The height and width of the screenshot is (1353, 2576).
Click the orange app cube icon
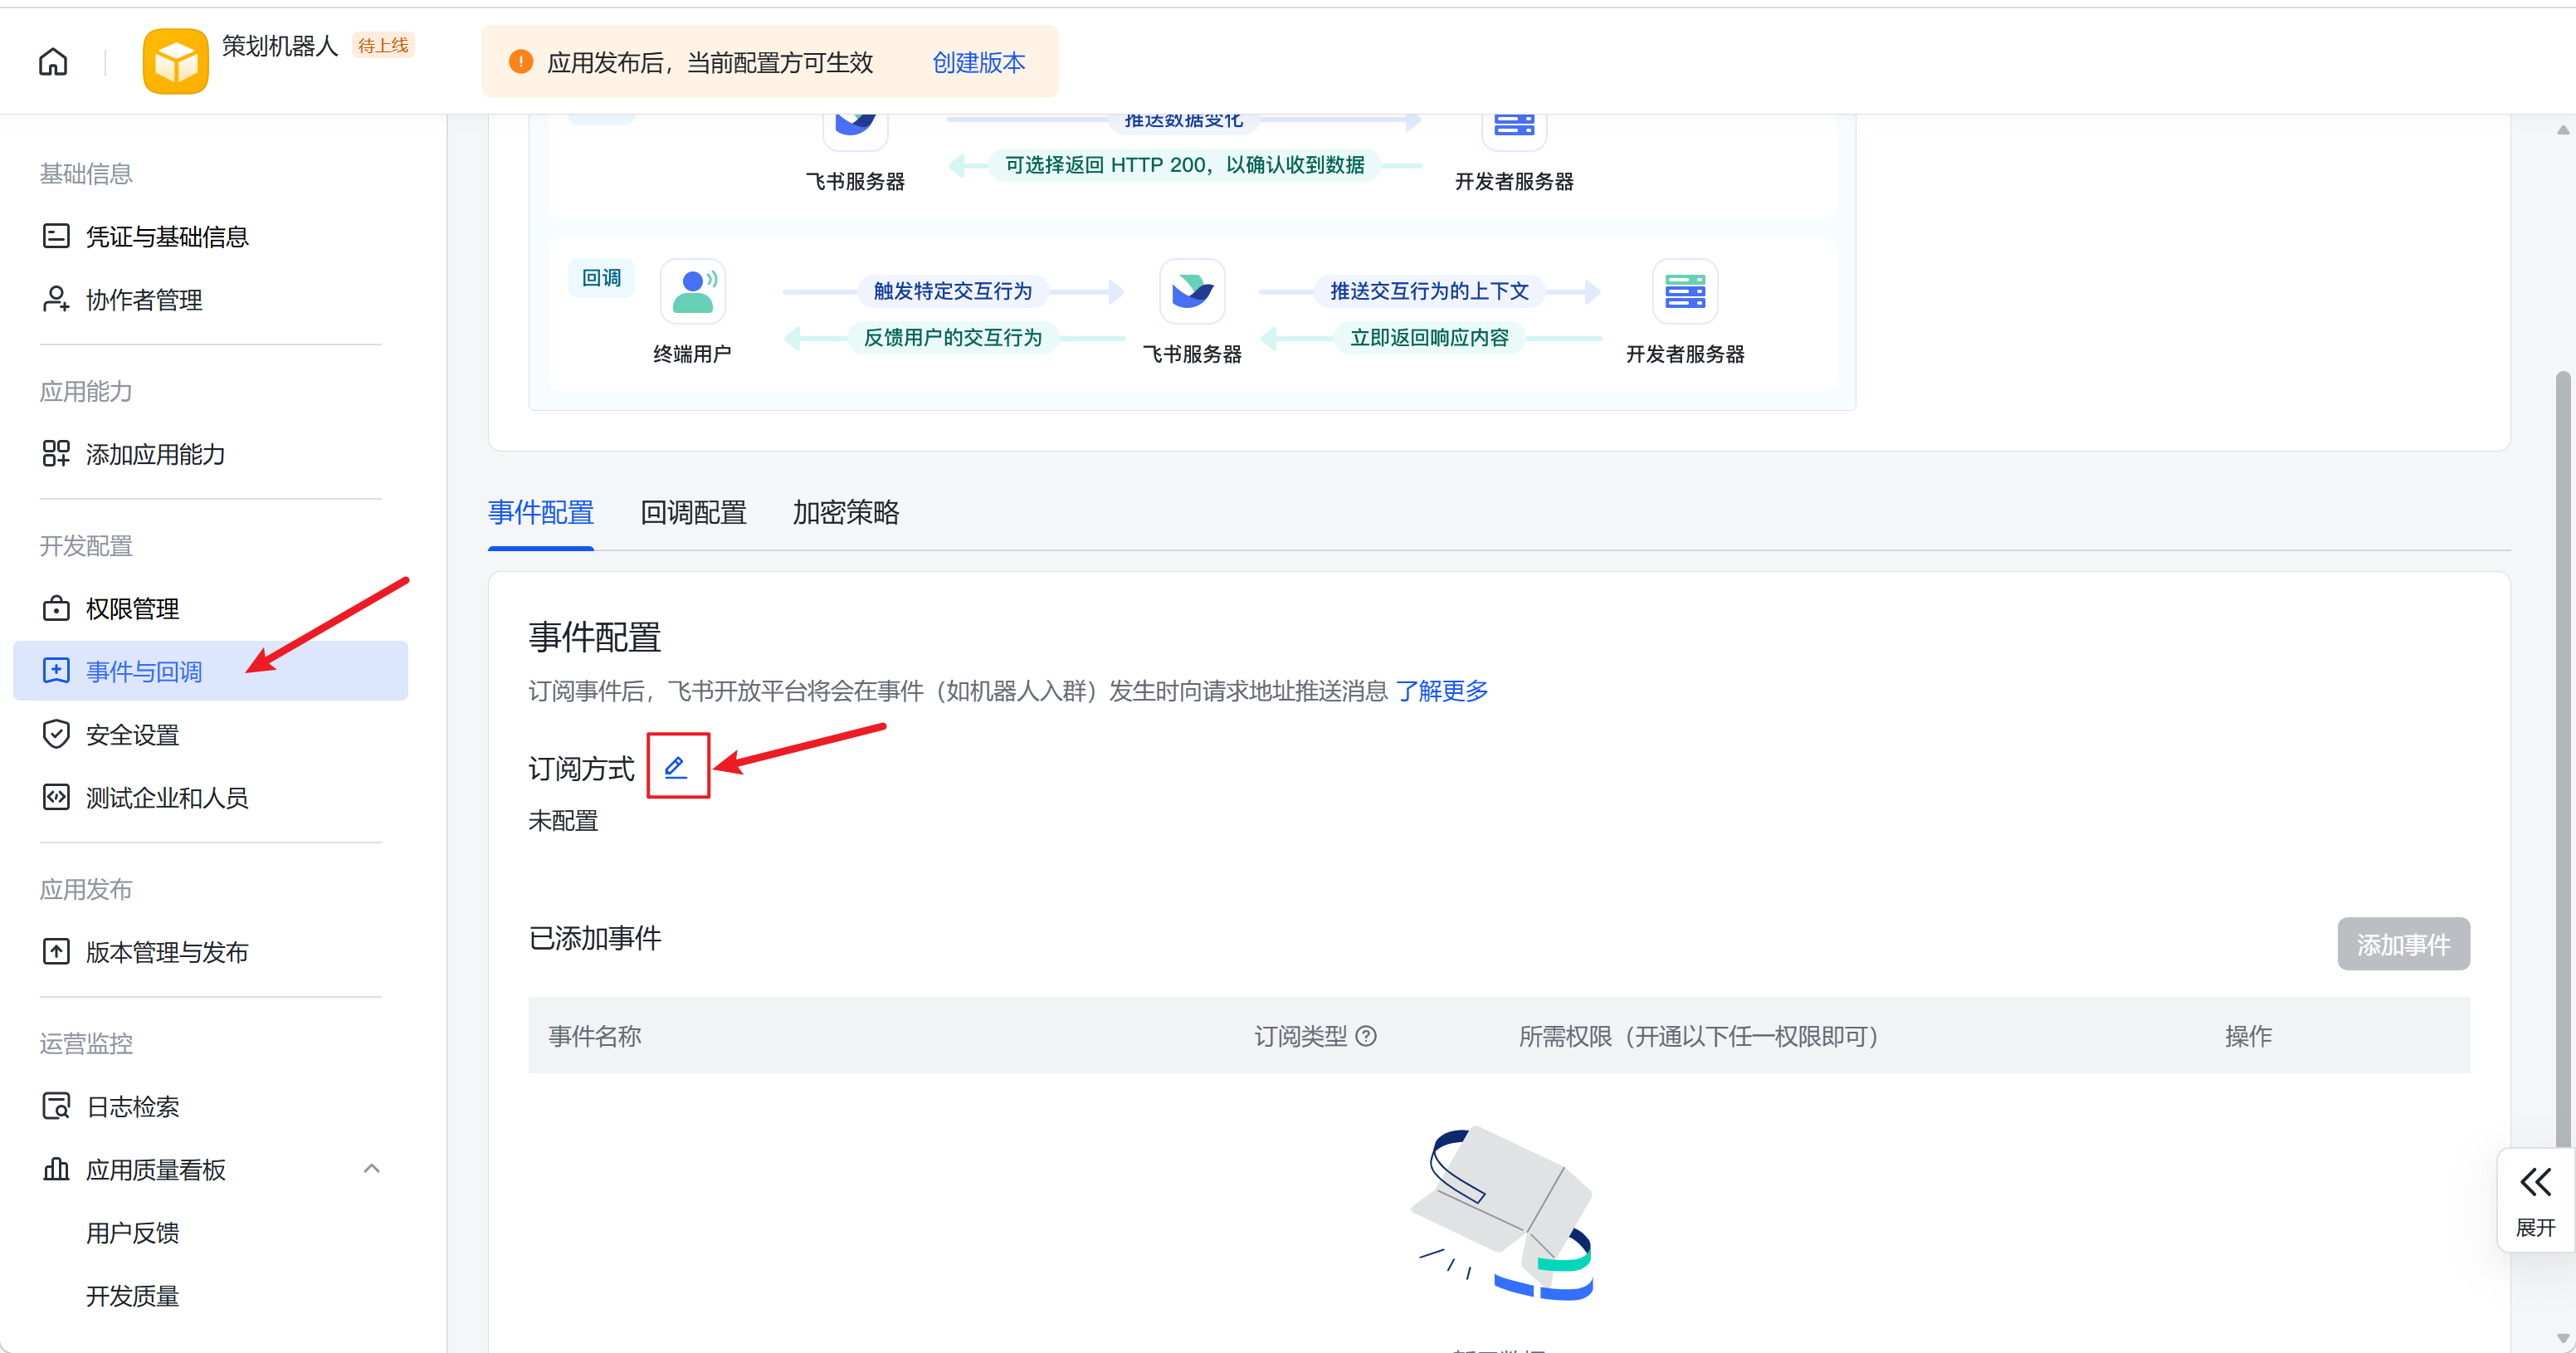coord(175,62)
